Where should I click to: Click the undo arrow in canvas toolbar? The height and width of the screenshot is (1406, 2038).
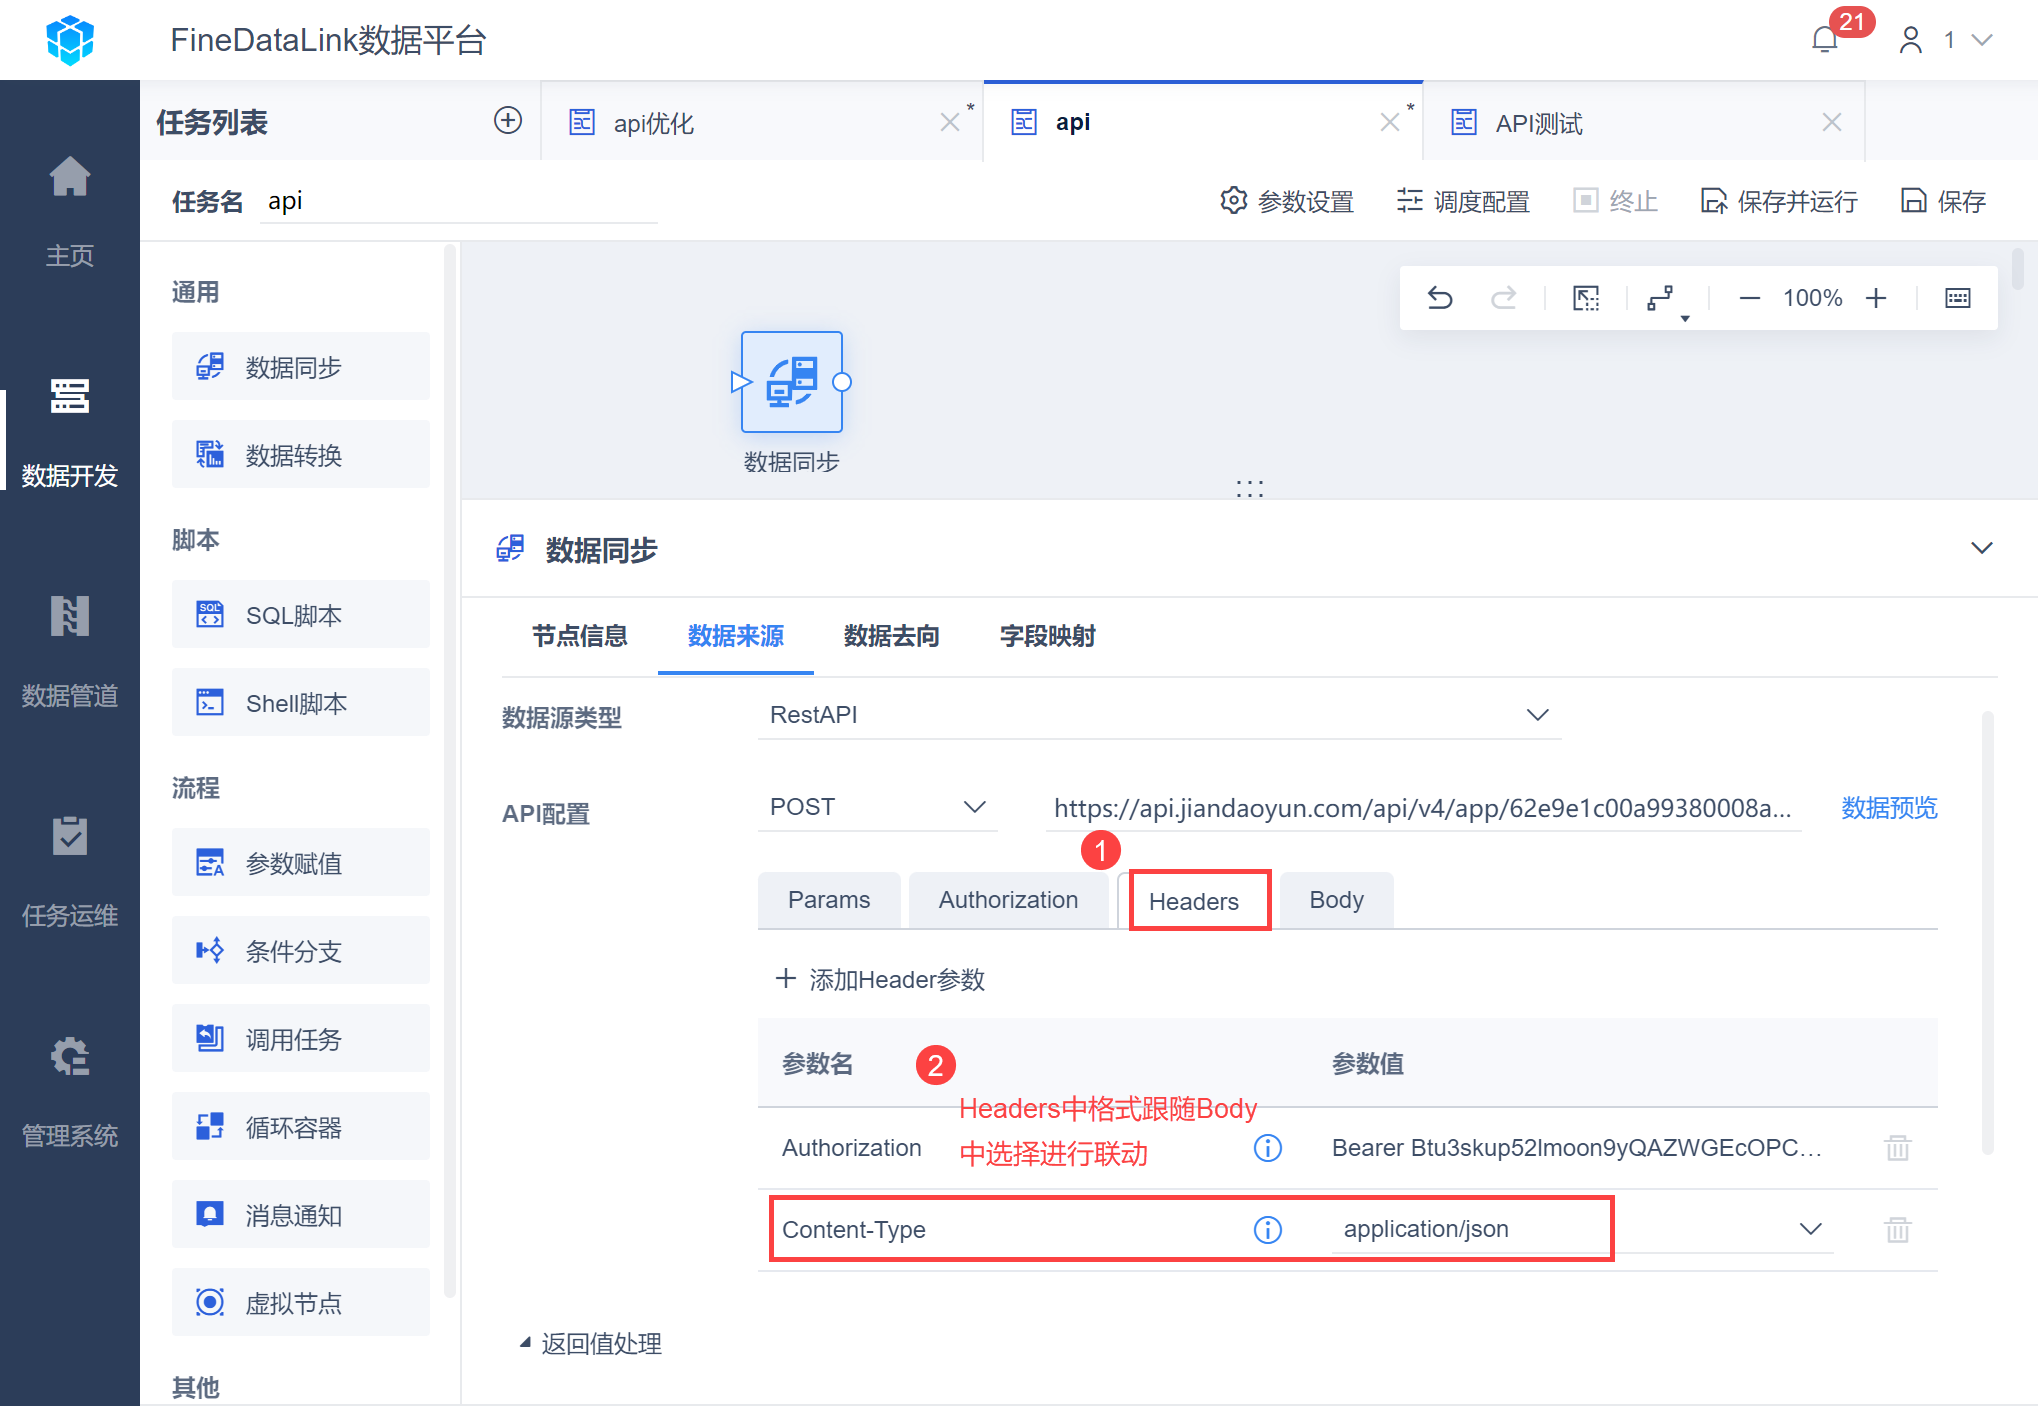[x=1440, y=298]
